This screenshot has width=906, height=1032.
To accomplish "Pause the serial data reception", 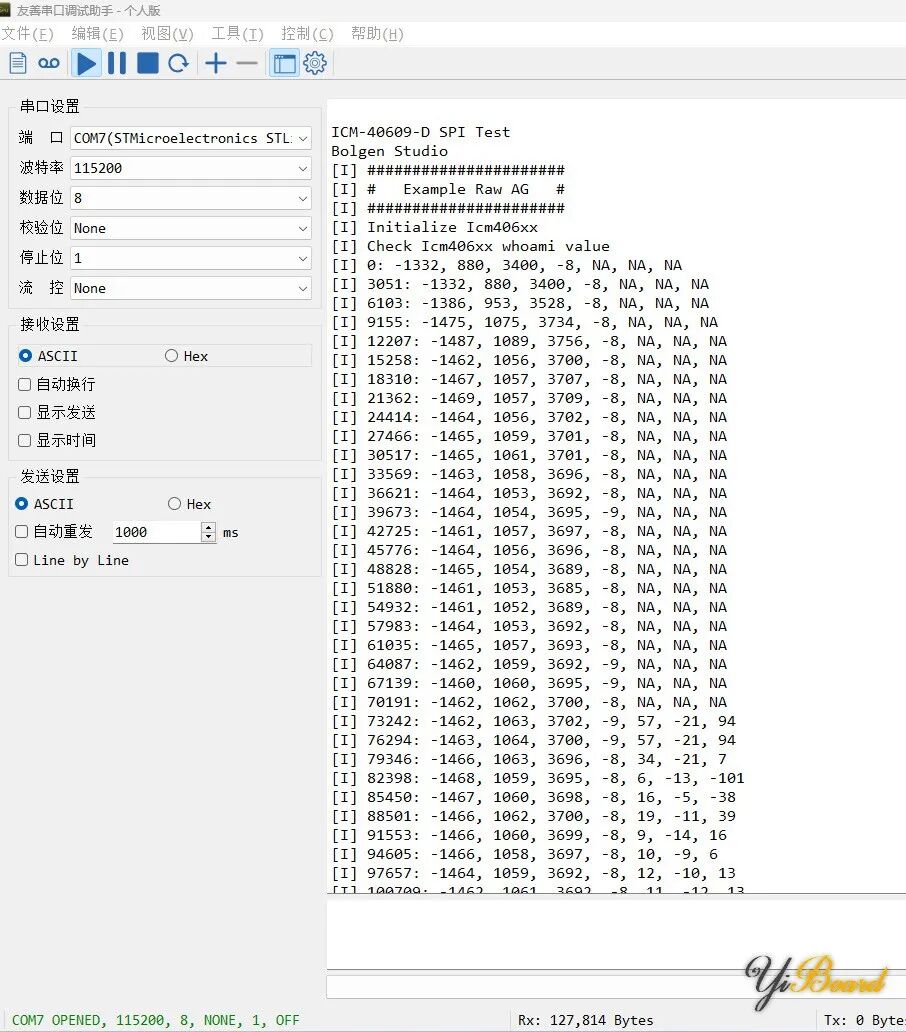I will [x=116, y=63].
